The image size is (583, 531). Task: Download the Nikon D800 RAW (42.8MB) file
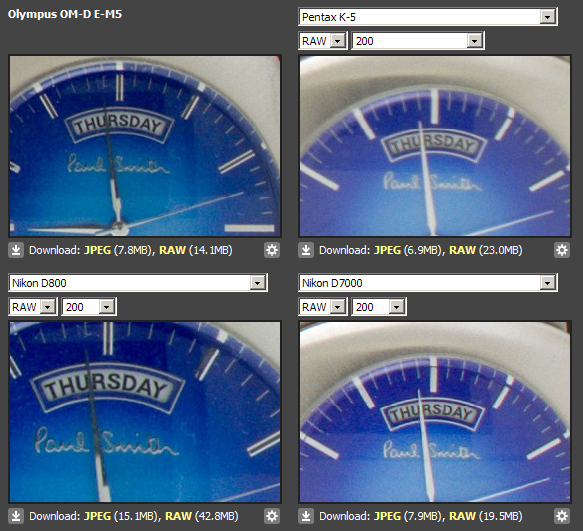(178, 516)
